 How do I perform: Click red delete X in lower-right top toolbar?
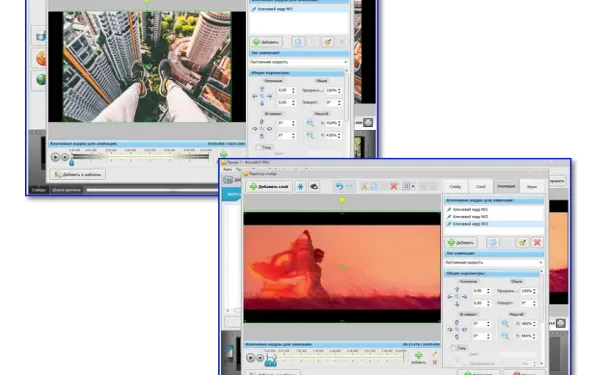click(394, 187)
